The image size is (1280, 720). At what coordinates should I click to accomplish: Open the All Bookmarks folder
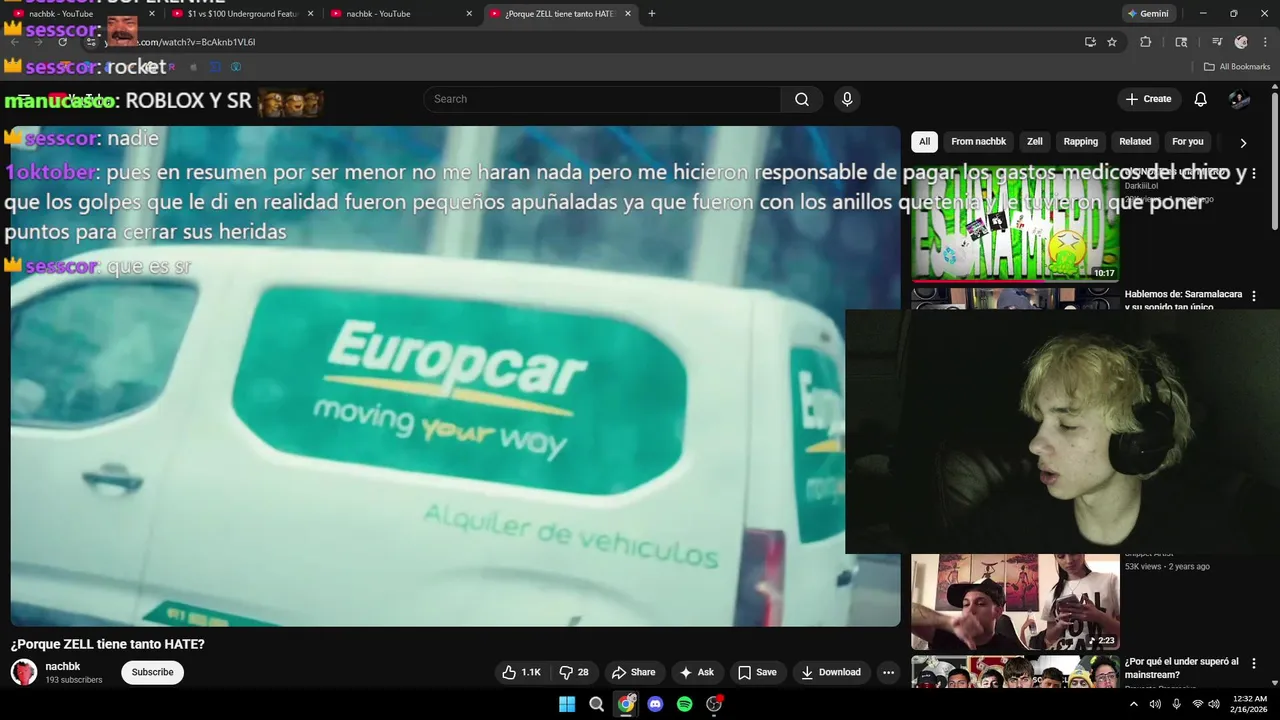pos(1237,67)
